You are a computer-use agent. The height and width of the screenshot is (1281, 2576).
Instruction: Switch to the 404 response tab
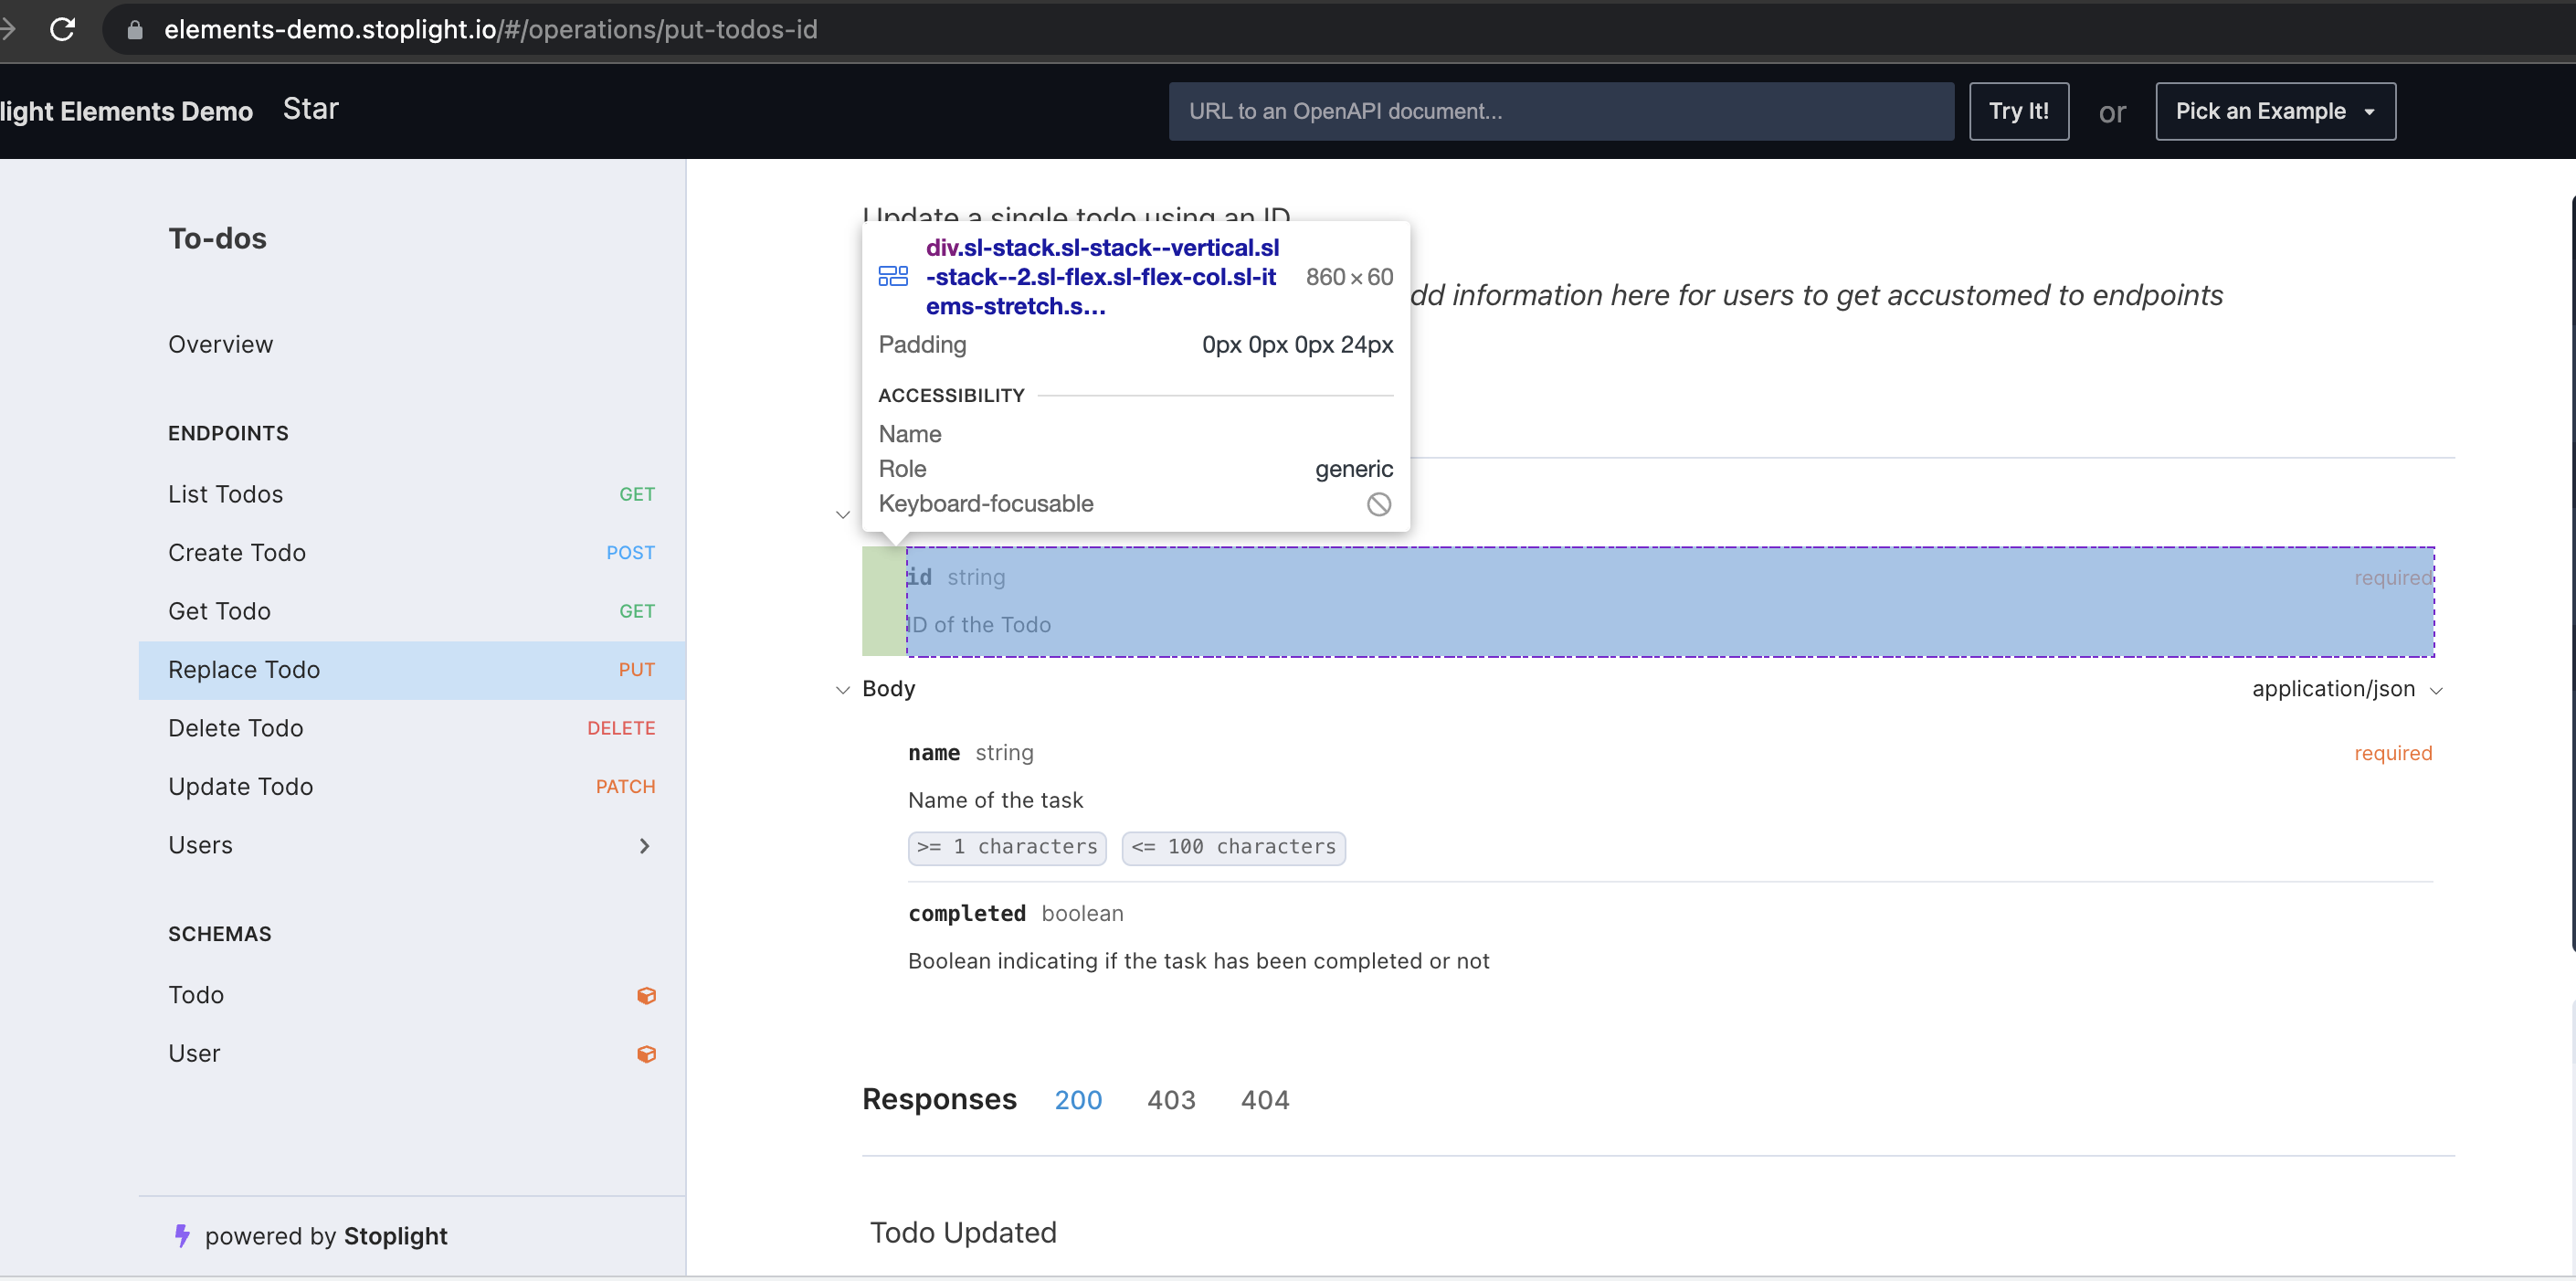click(x=1264, y=1100)
